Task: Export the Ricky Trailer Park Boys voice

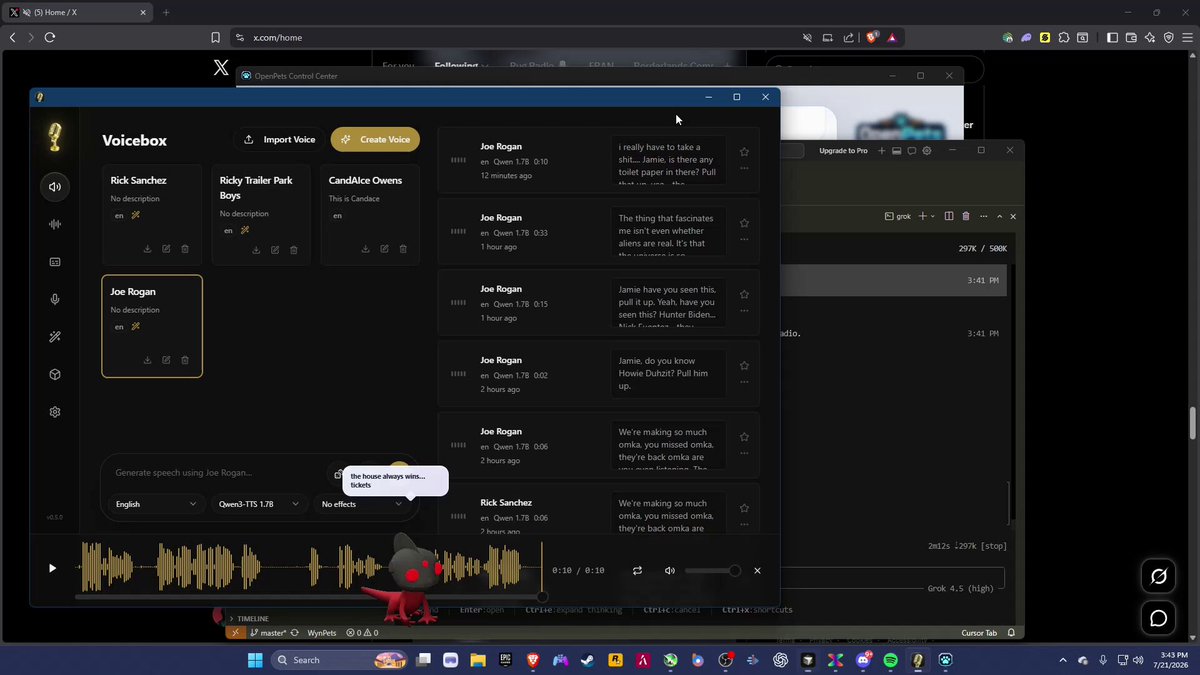Action: click(x=256, y=250)
